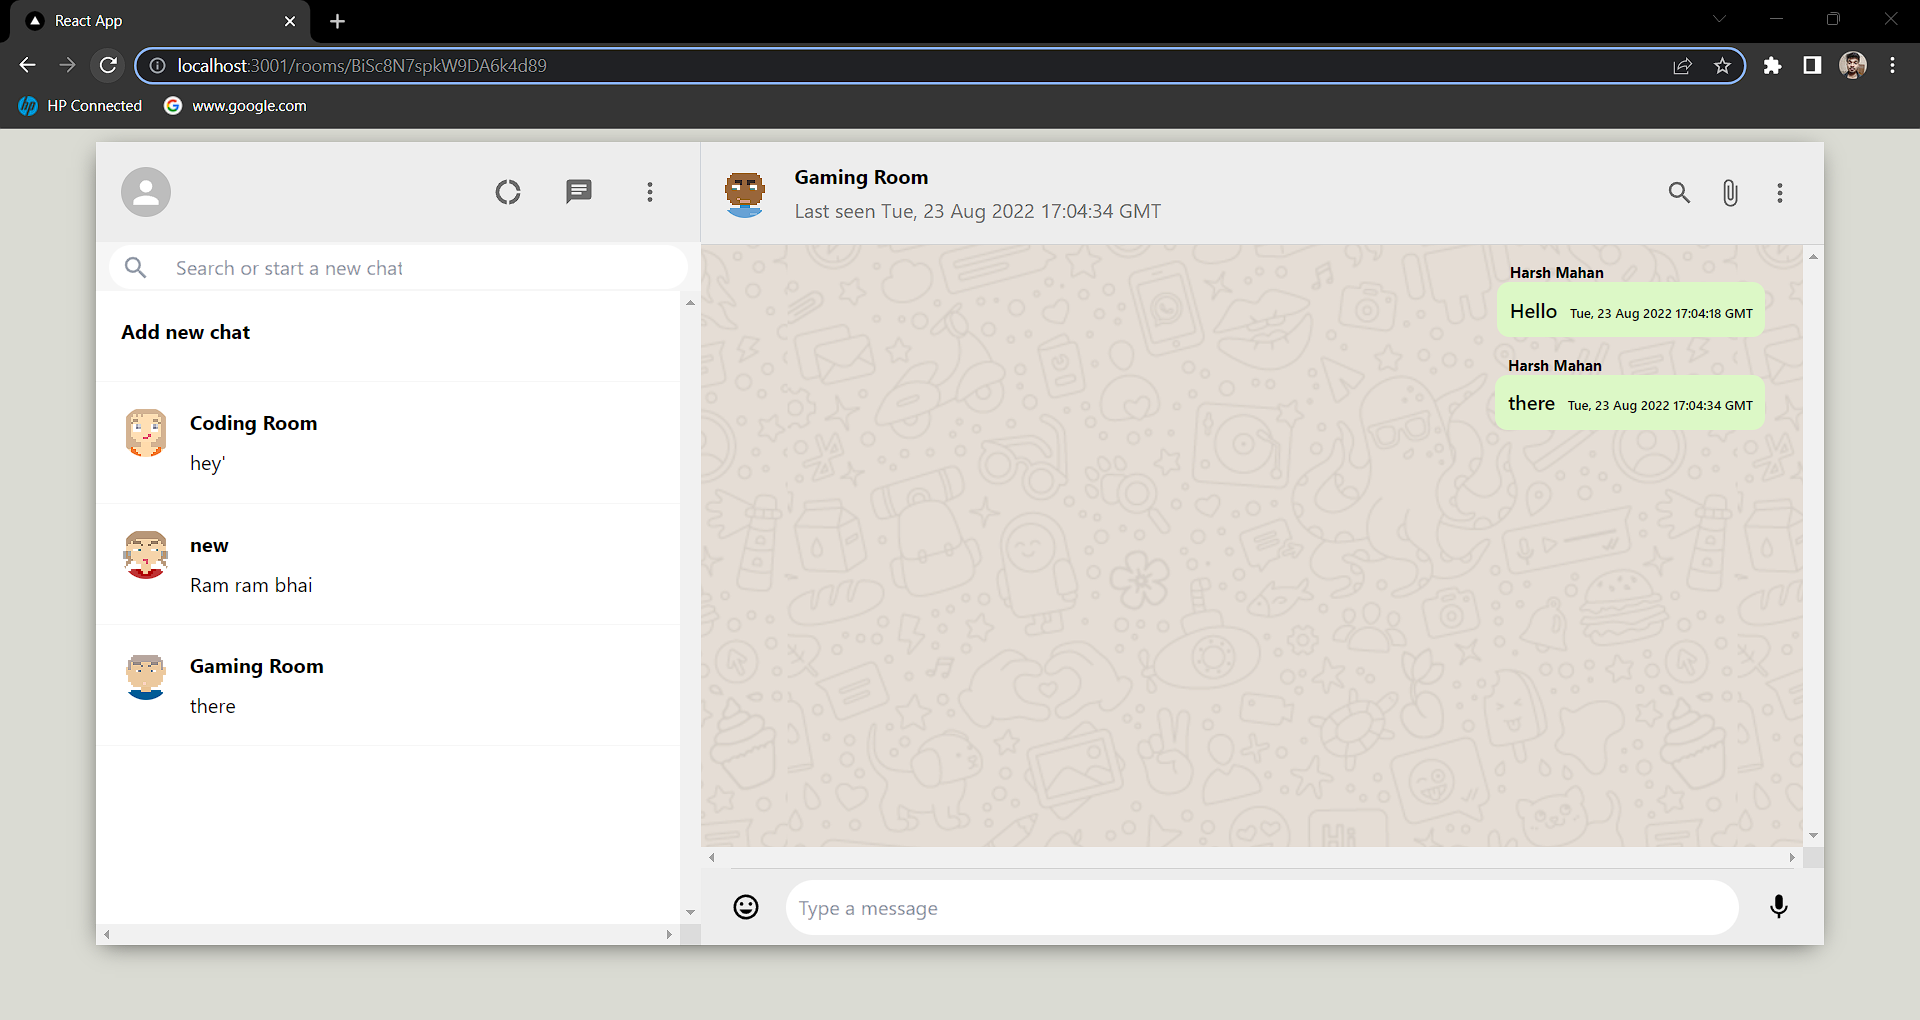Open the chat named new
The width and height of the screenshot is (1920, 1020).
388,565
